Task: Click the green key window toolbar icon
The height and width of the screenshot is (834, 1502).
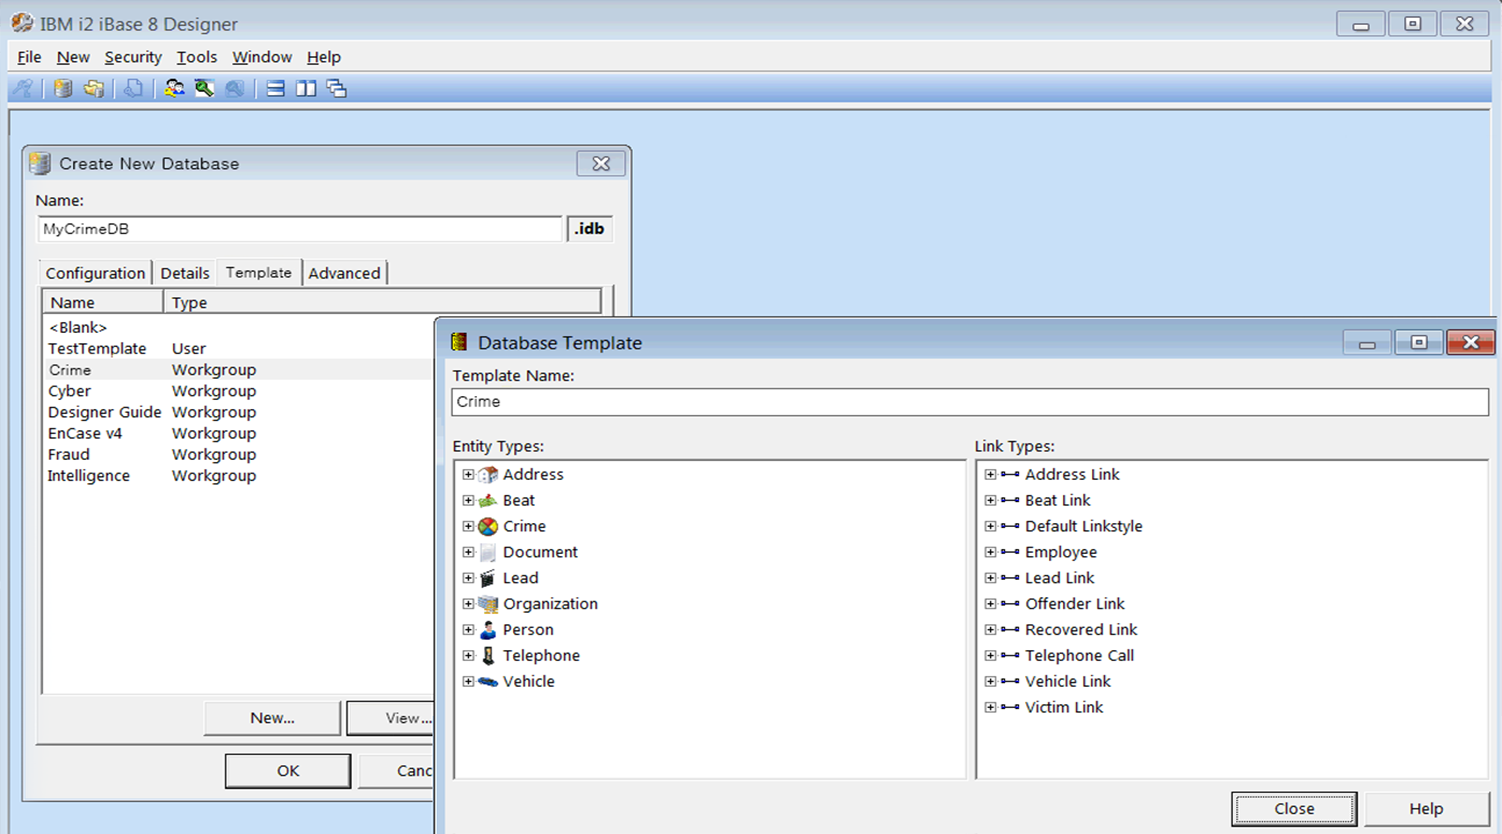Action: pos(205,89)
